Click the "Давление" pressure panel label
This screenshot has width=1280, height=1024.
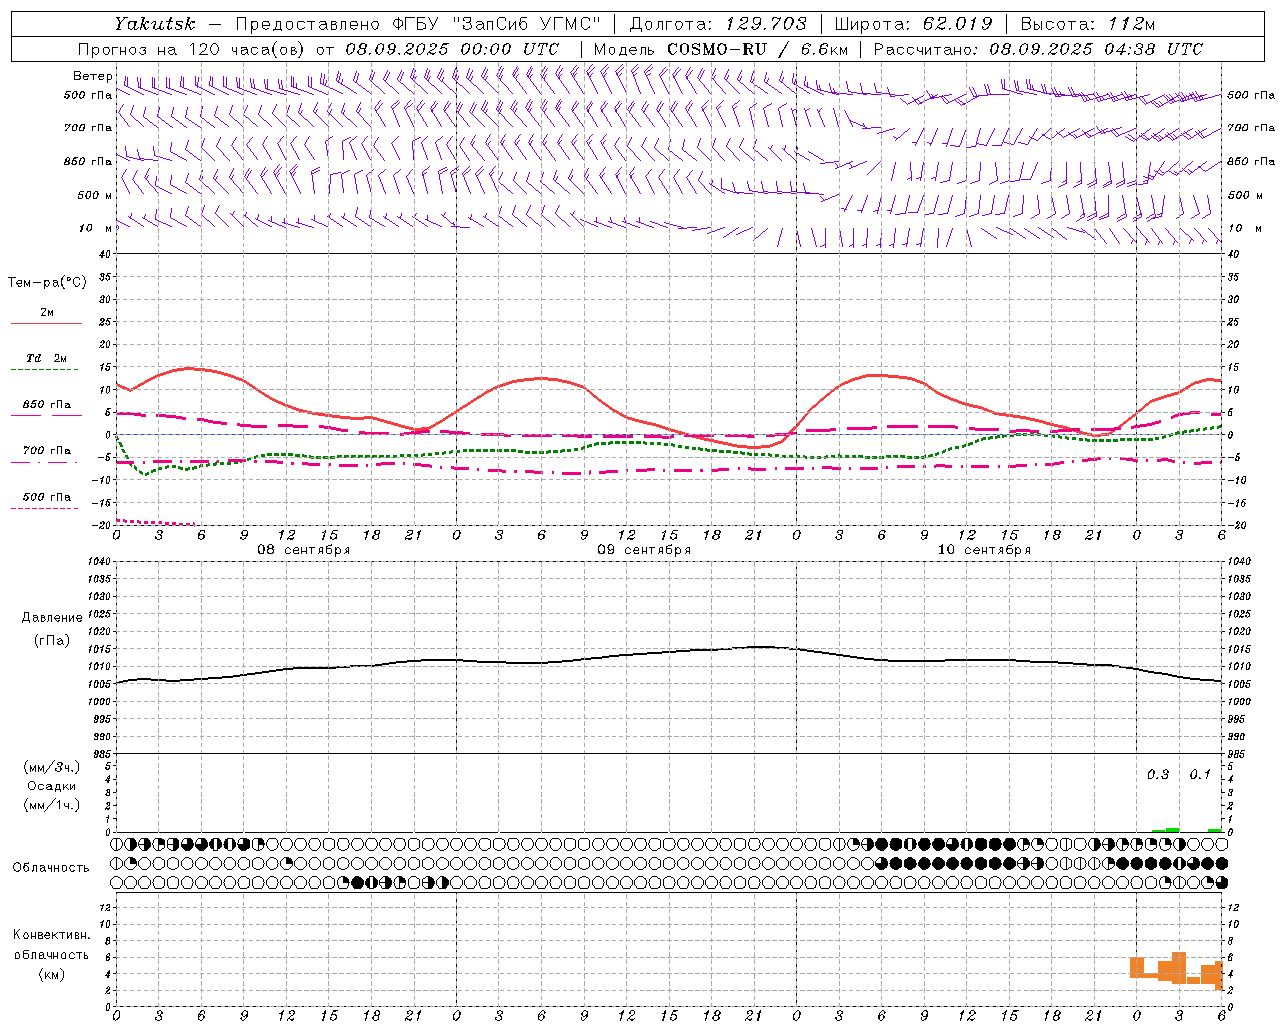(52, 618)
